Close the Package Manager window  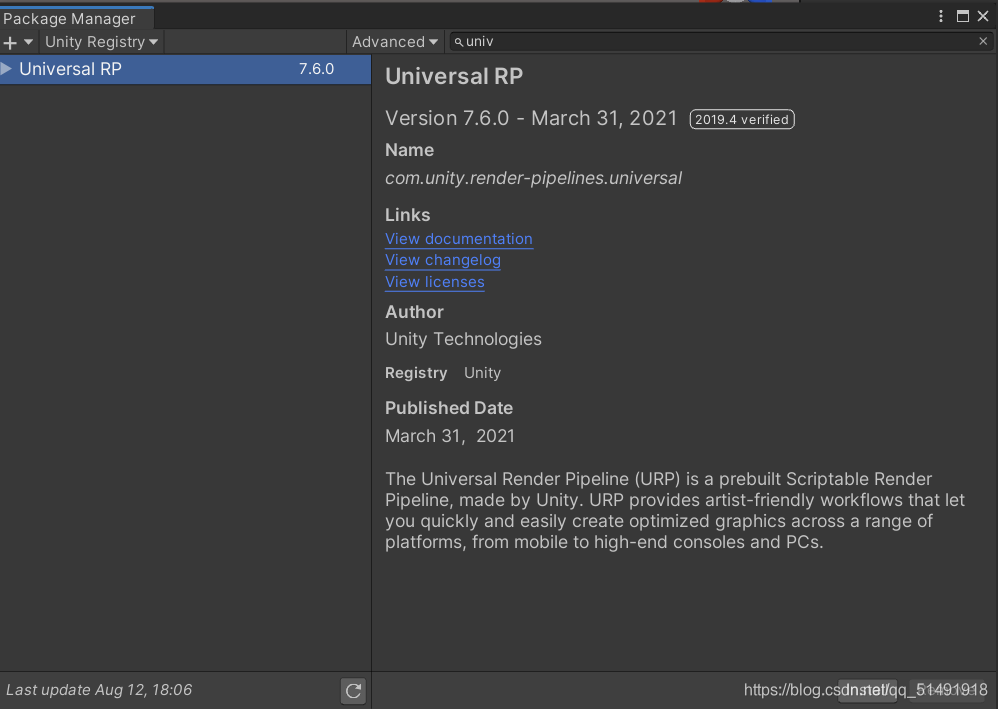click(x=983, y=17)
